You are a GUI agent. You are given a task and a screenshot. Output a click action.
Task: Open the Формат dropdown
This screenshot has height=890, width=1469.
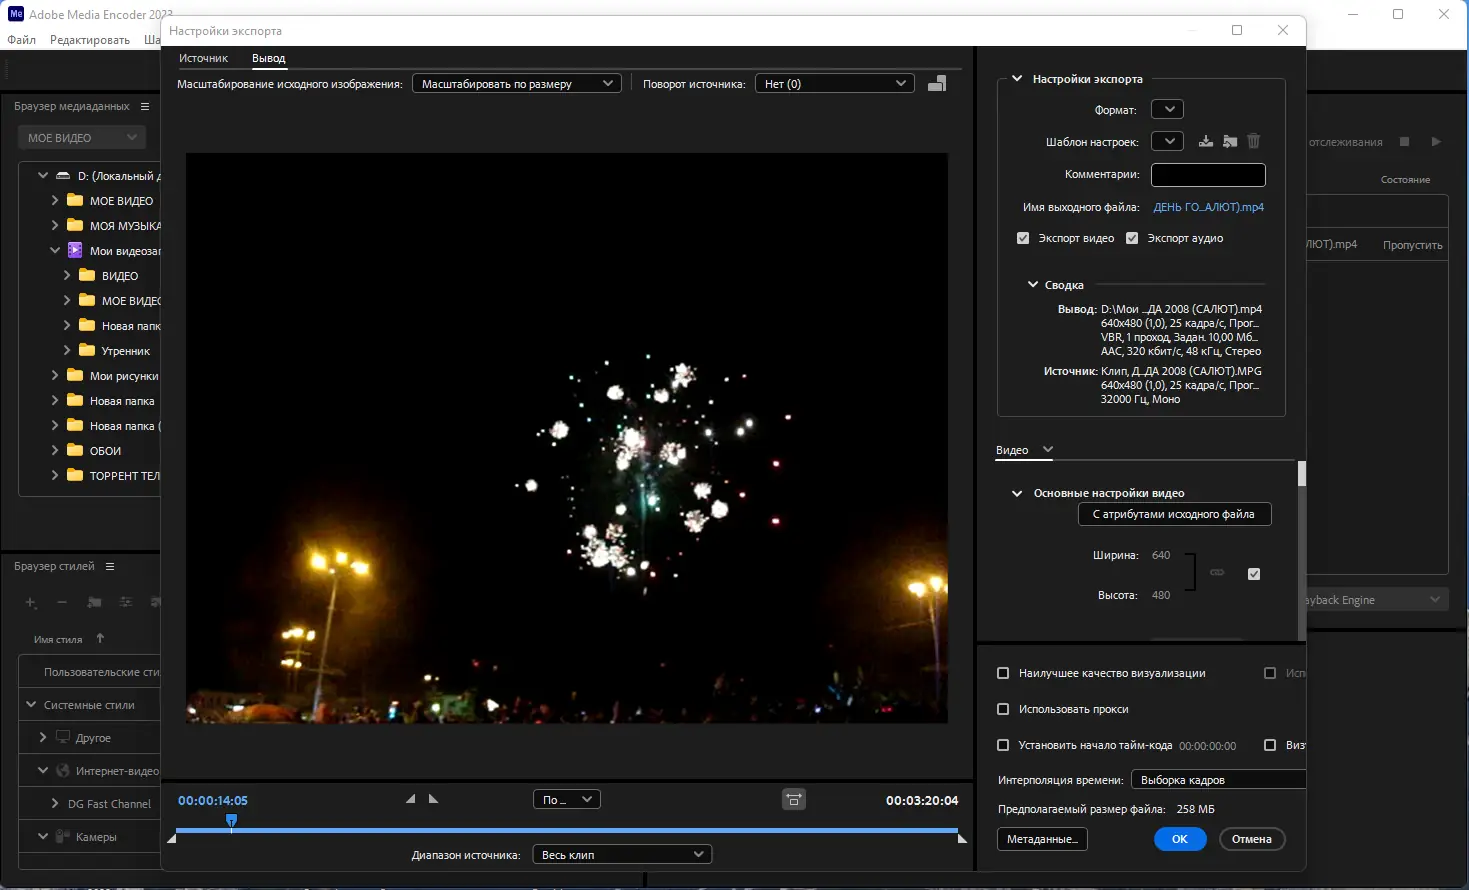pos(1167,109)
